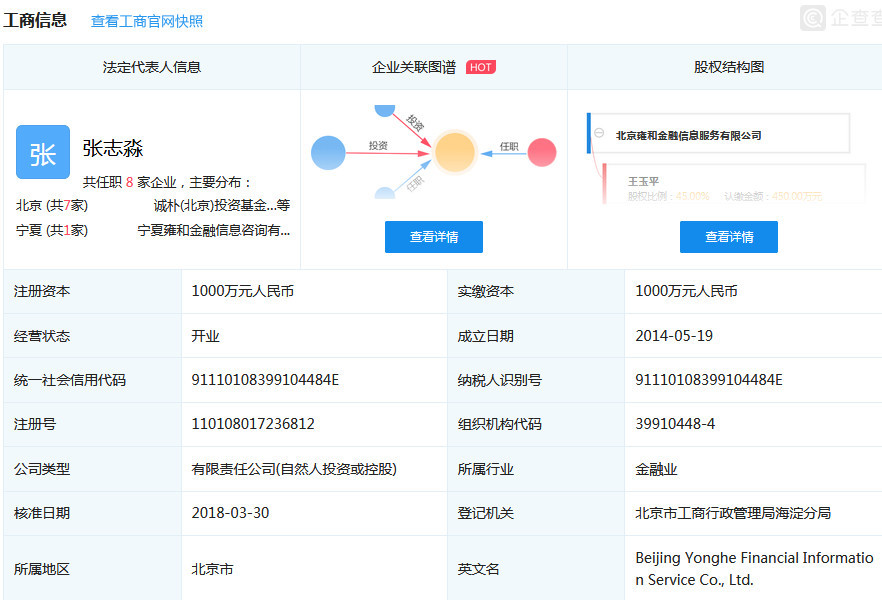Select the 股权结构图 header
The height and width of the screenshot is (600, 882).
[728, 67]
